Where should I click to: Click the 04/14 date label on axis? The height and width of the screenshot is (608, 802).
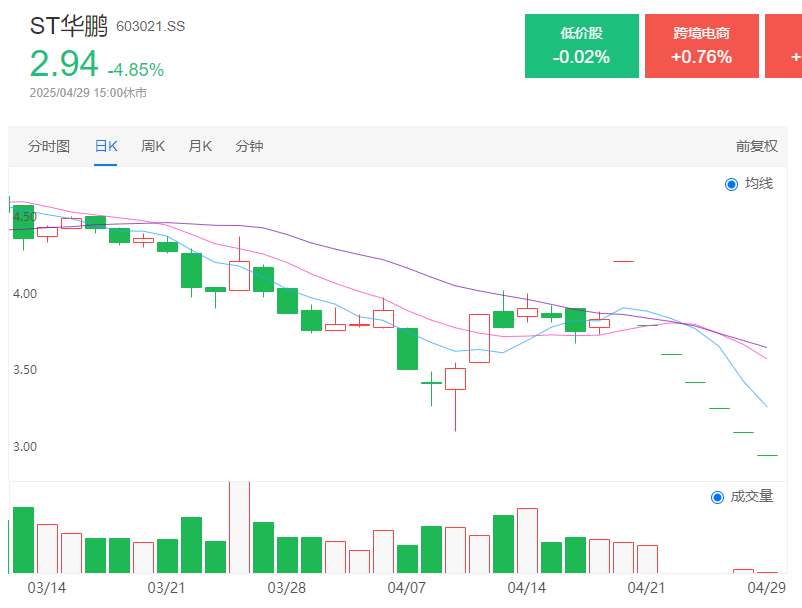coord(527,587)
